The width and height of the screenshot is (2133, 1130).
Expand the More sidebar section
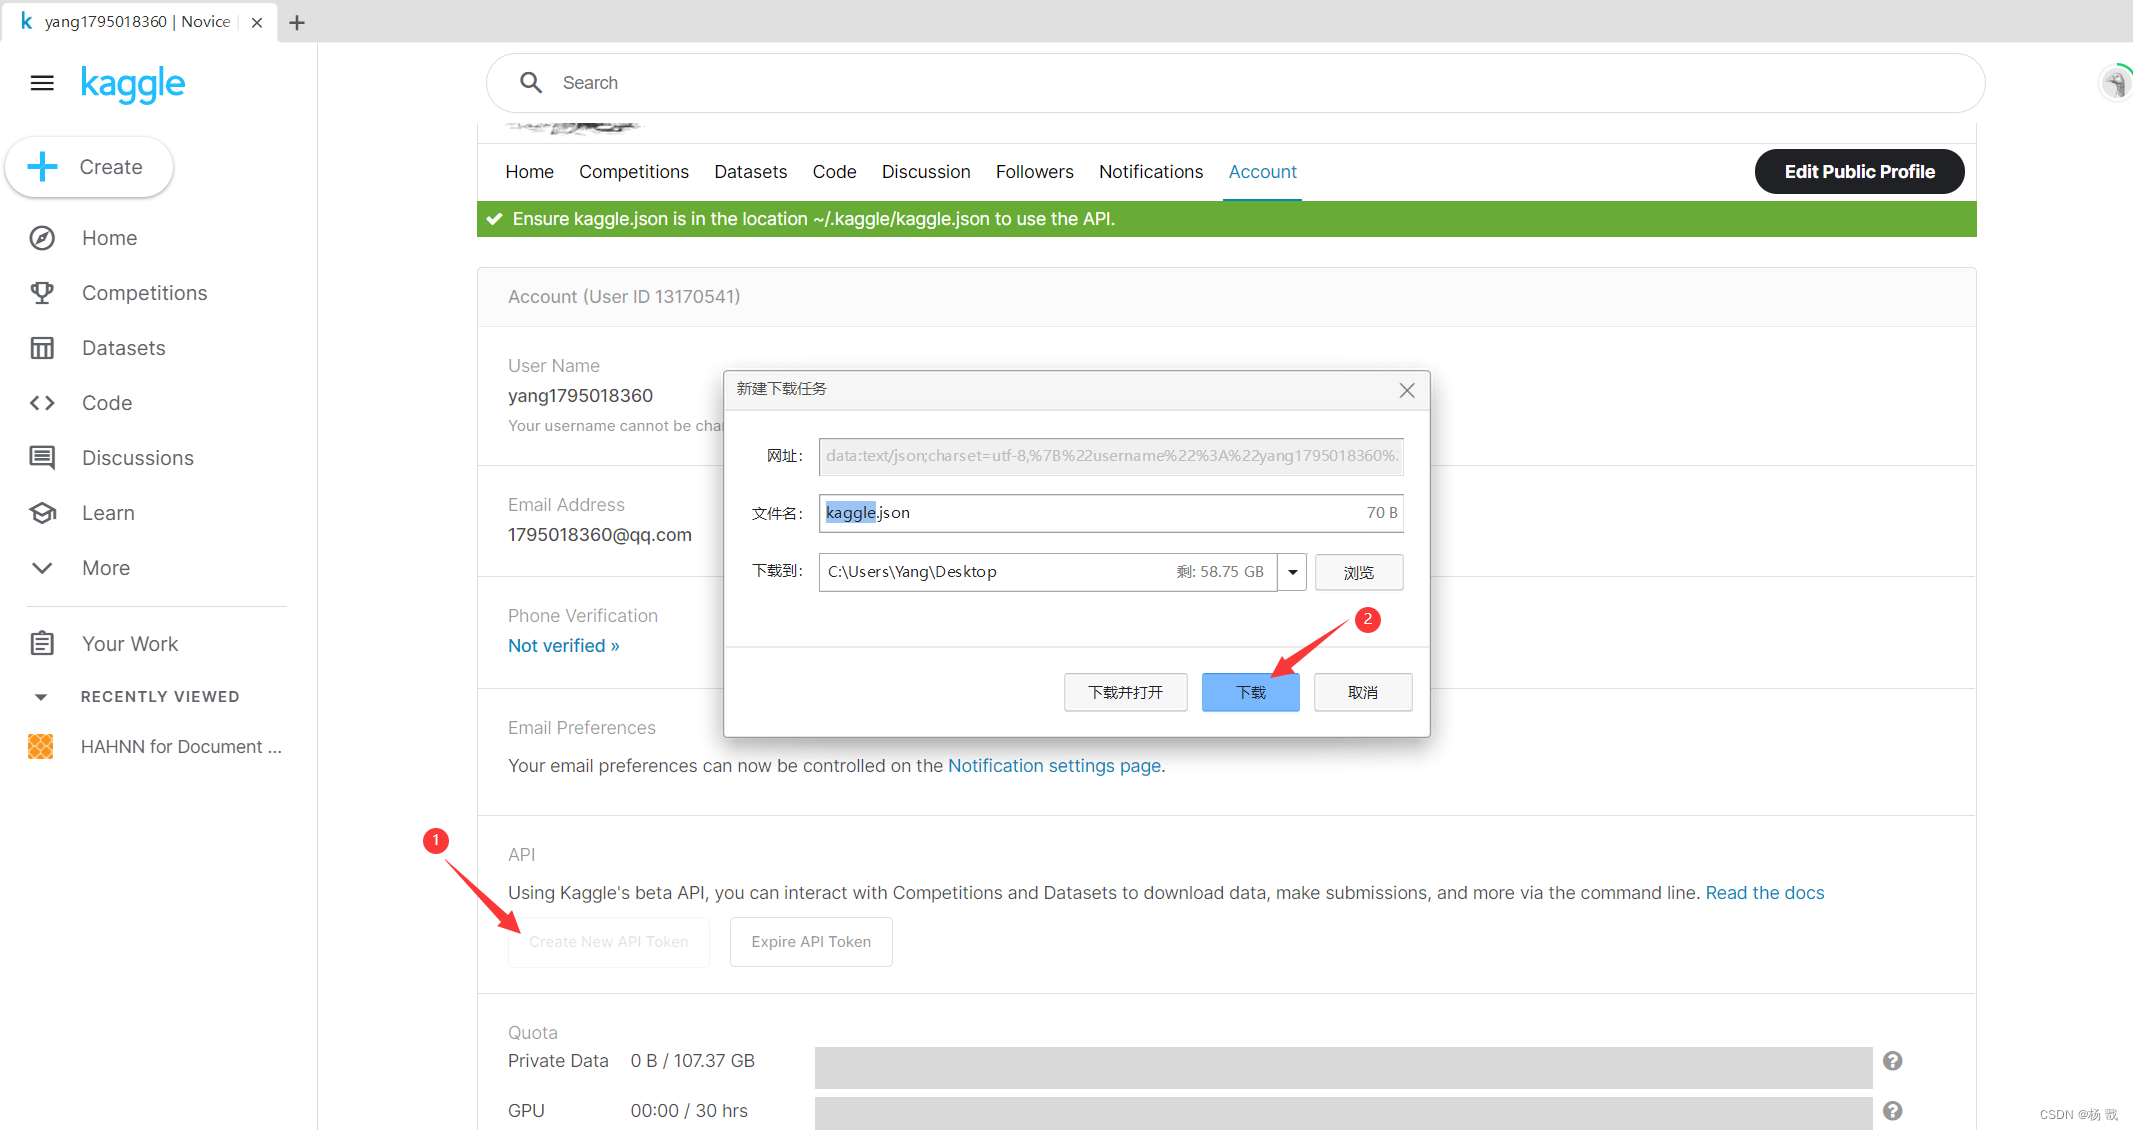point(42,568)
